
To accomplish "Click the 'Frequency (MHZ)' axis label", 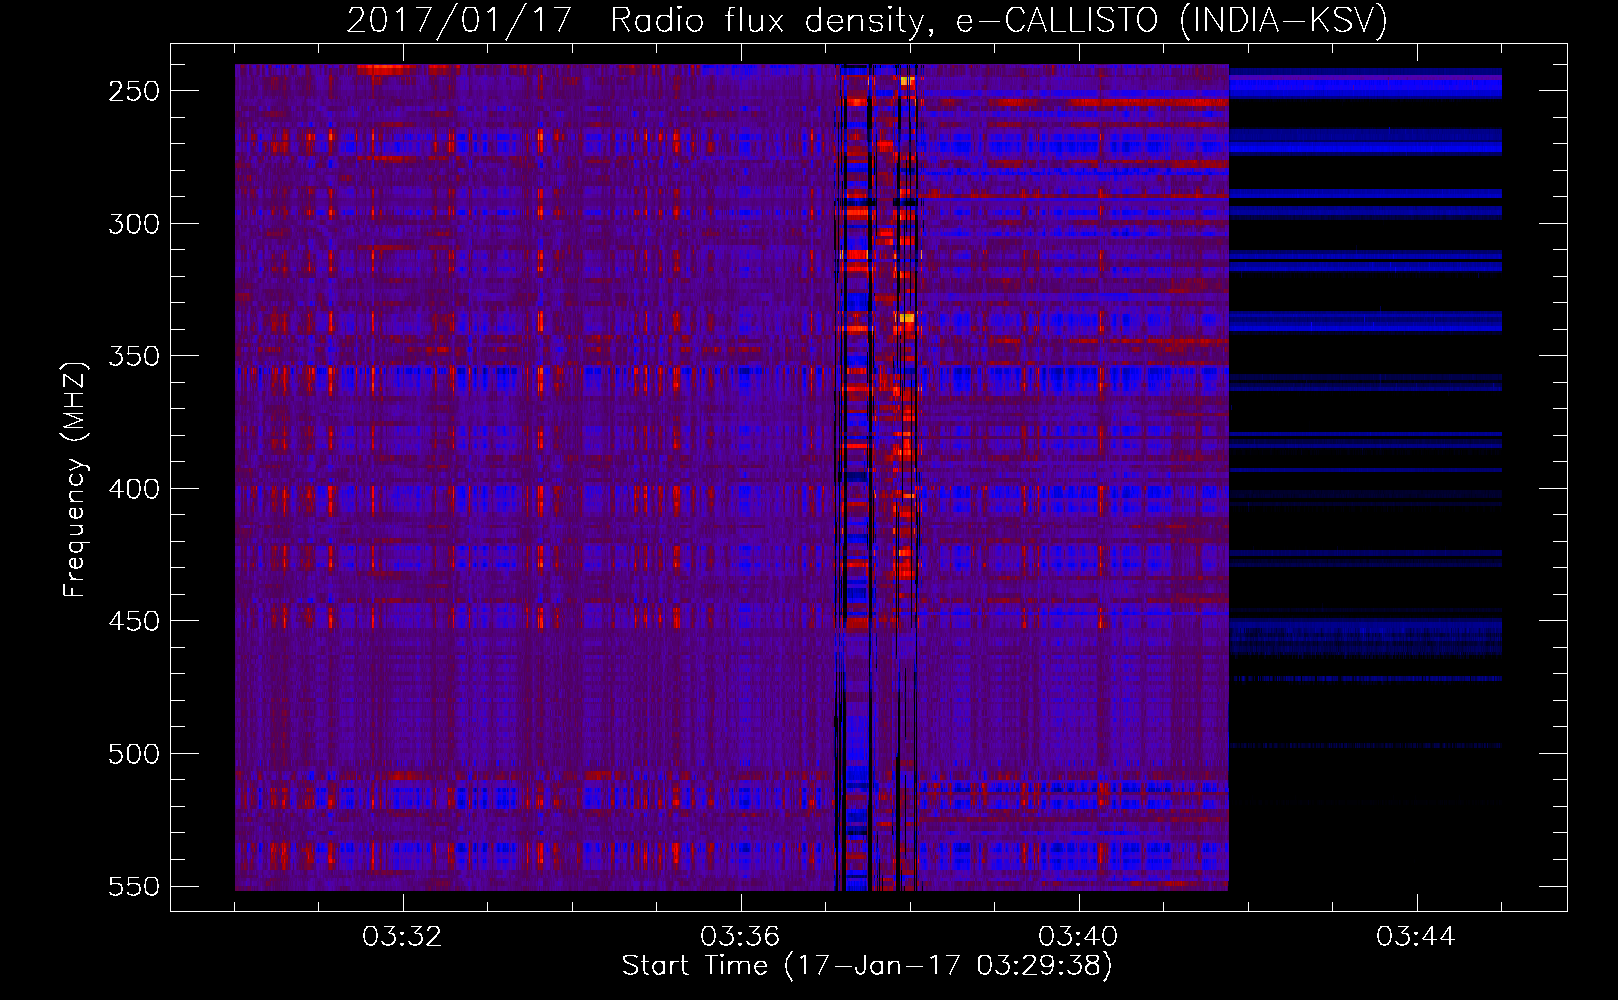I will click(75, 479).
